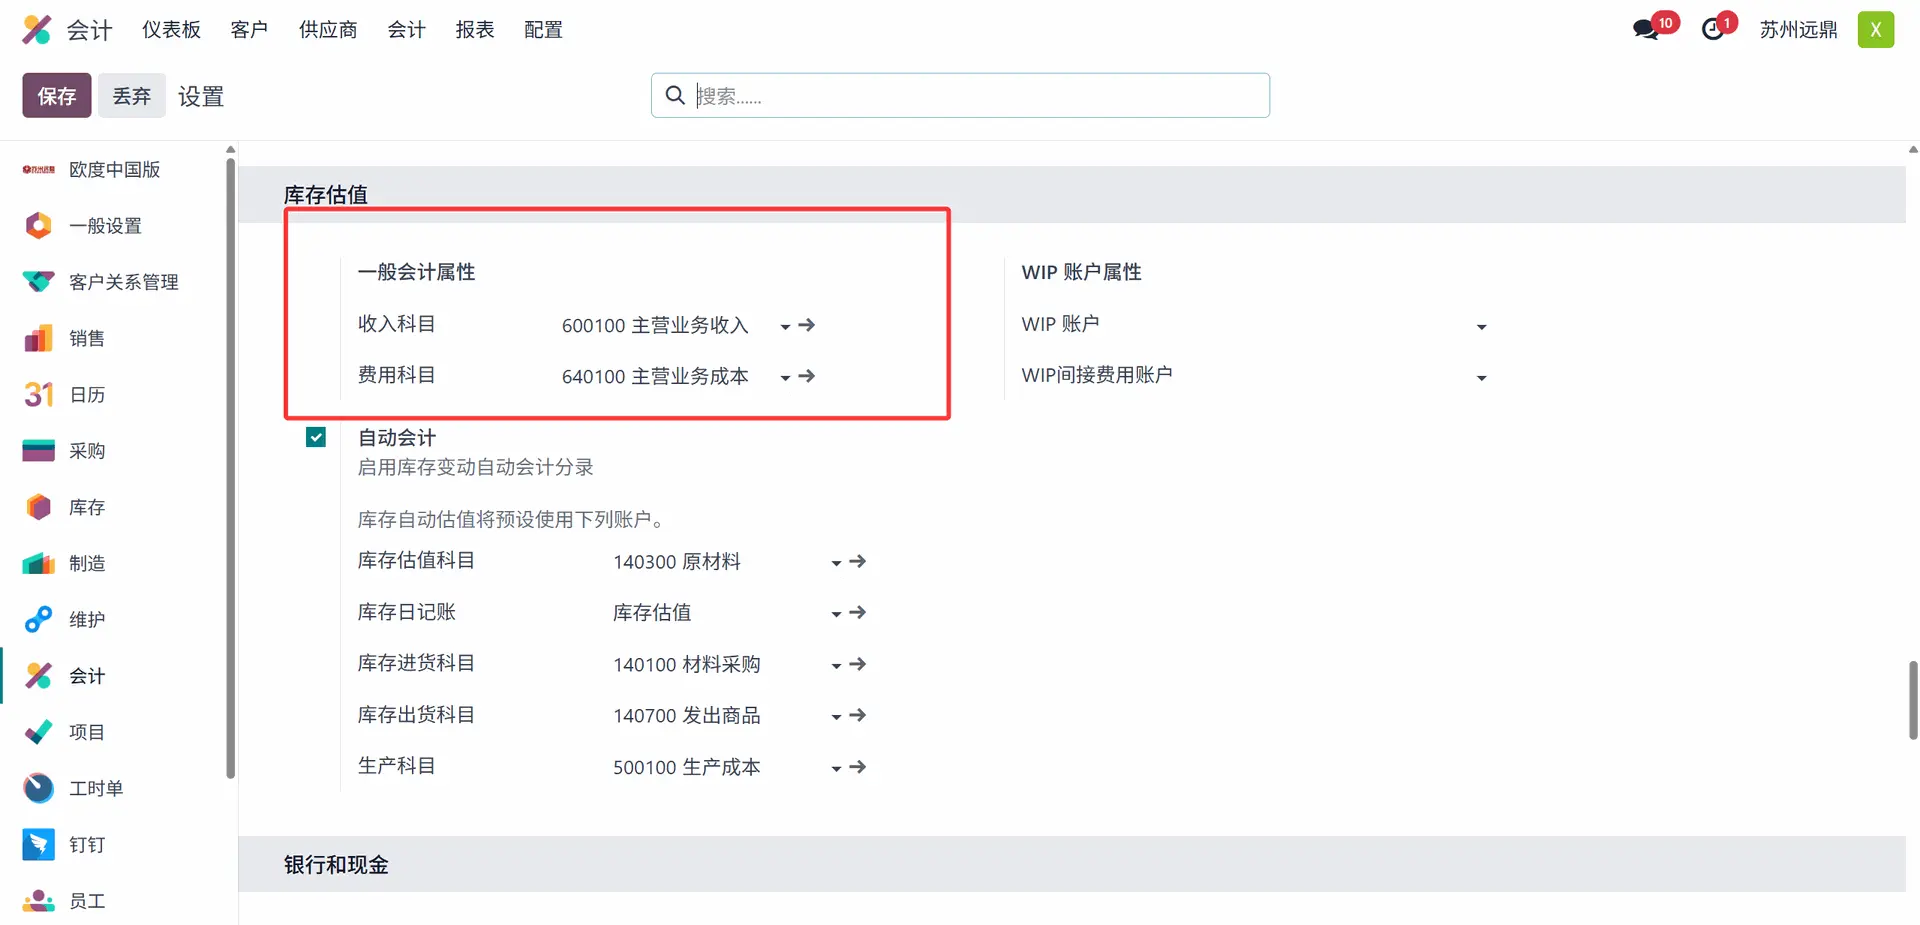Open the 库存估值科目 dropdown arrow

pos(836,563)
